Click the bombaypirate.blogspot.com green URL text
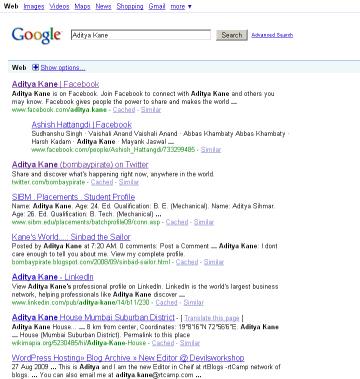This screenshot has height=379, width=360. (x=91, y=262)
